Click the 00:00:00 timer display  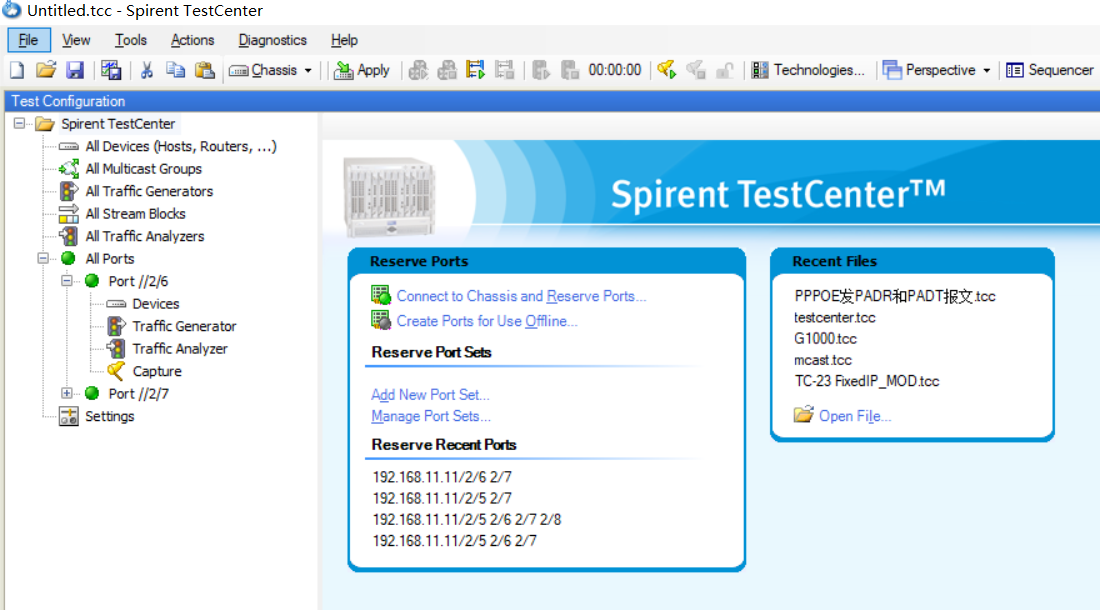[615, 70]
